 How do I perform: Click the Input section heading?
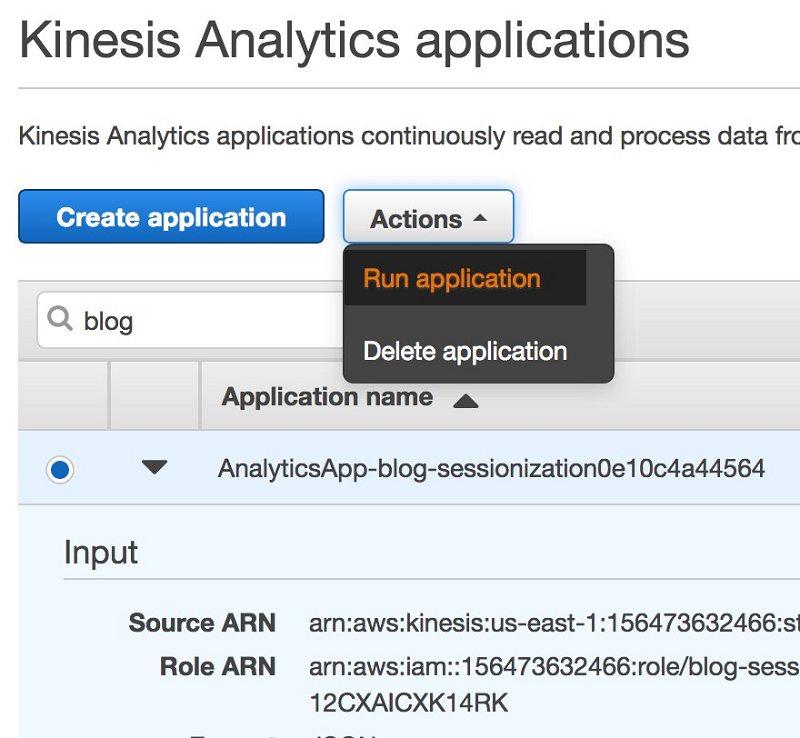click(x=101, y=553)
